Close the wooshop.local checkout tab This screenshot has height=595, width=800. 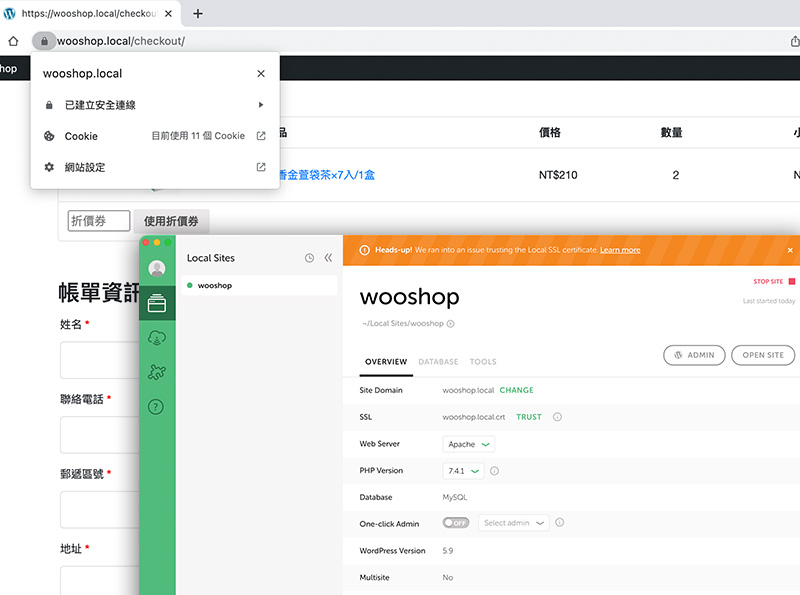tap(168, 14)
